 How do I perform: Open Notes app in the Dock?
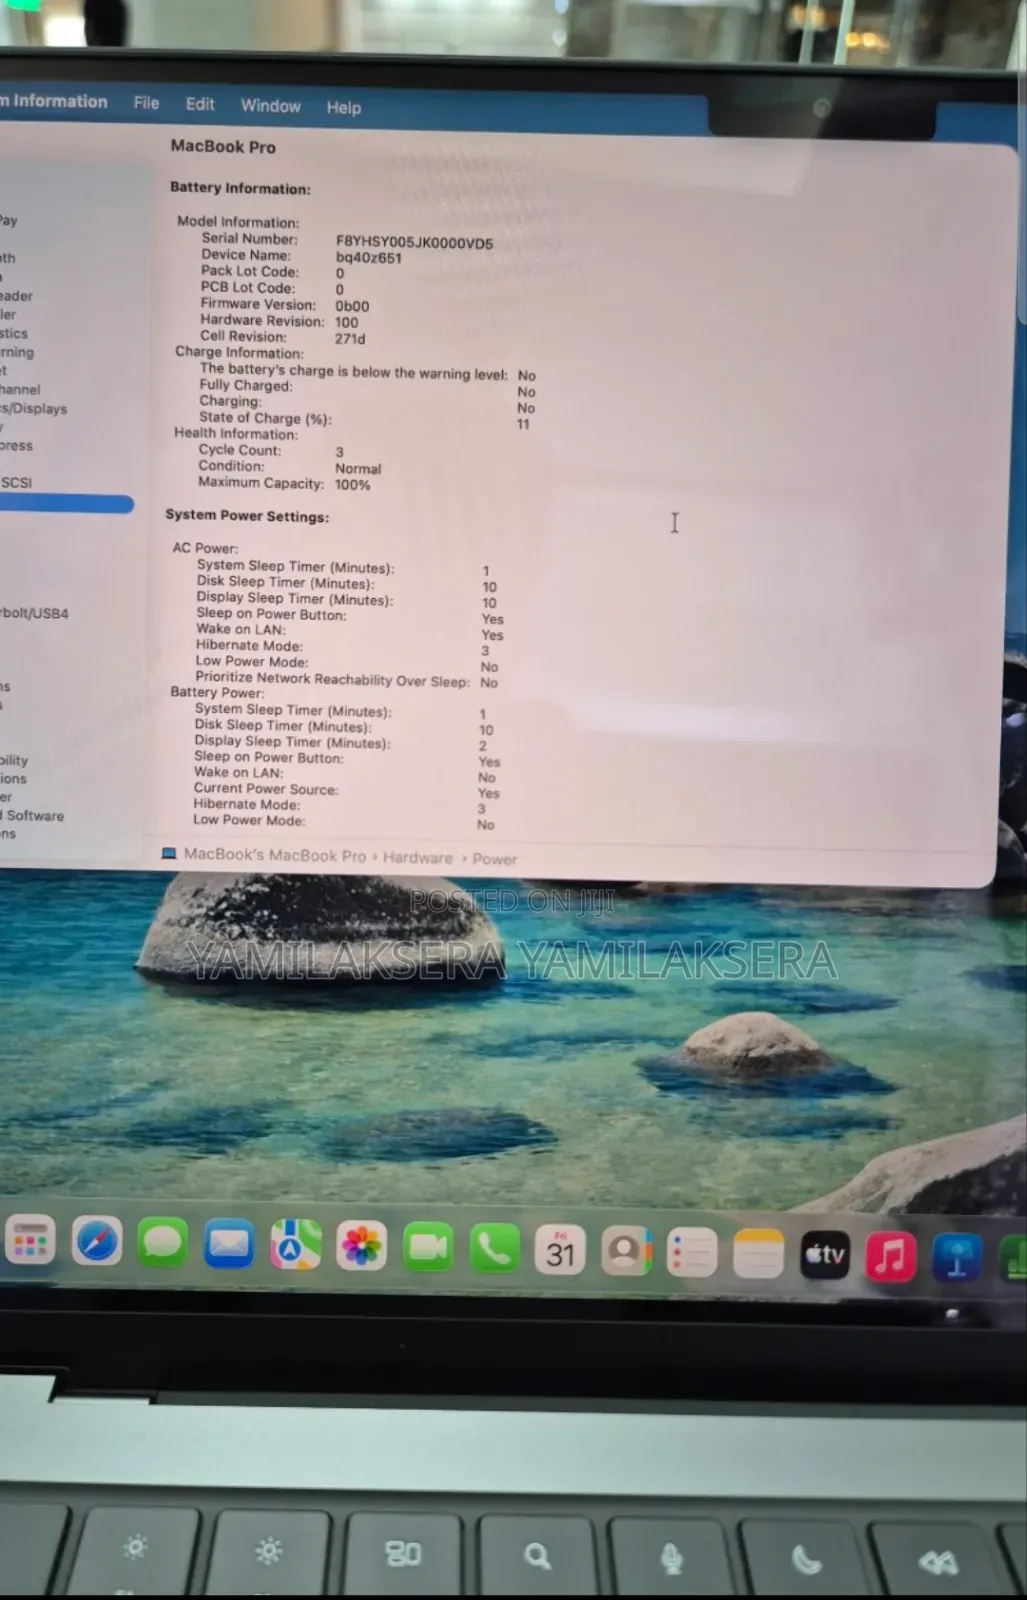tap(758, 1253)
